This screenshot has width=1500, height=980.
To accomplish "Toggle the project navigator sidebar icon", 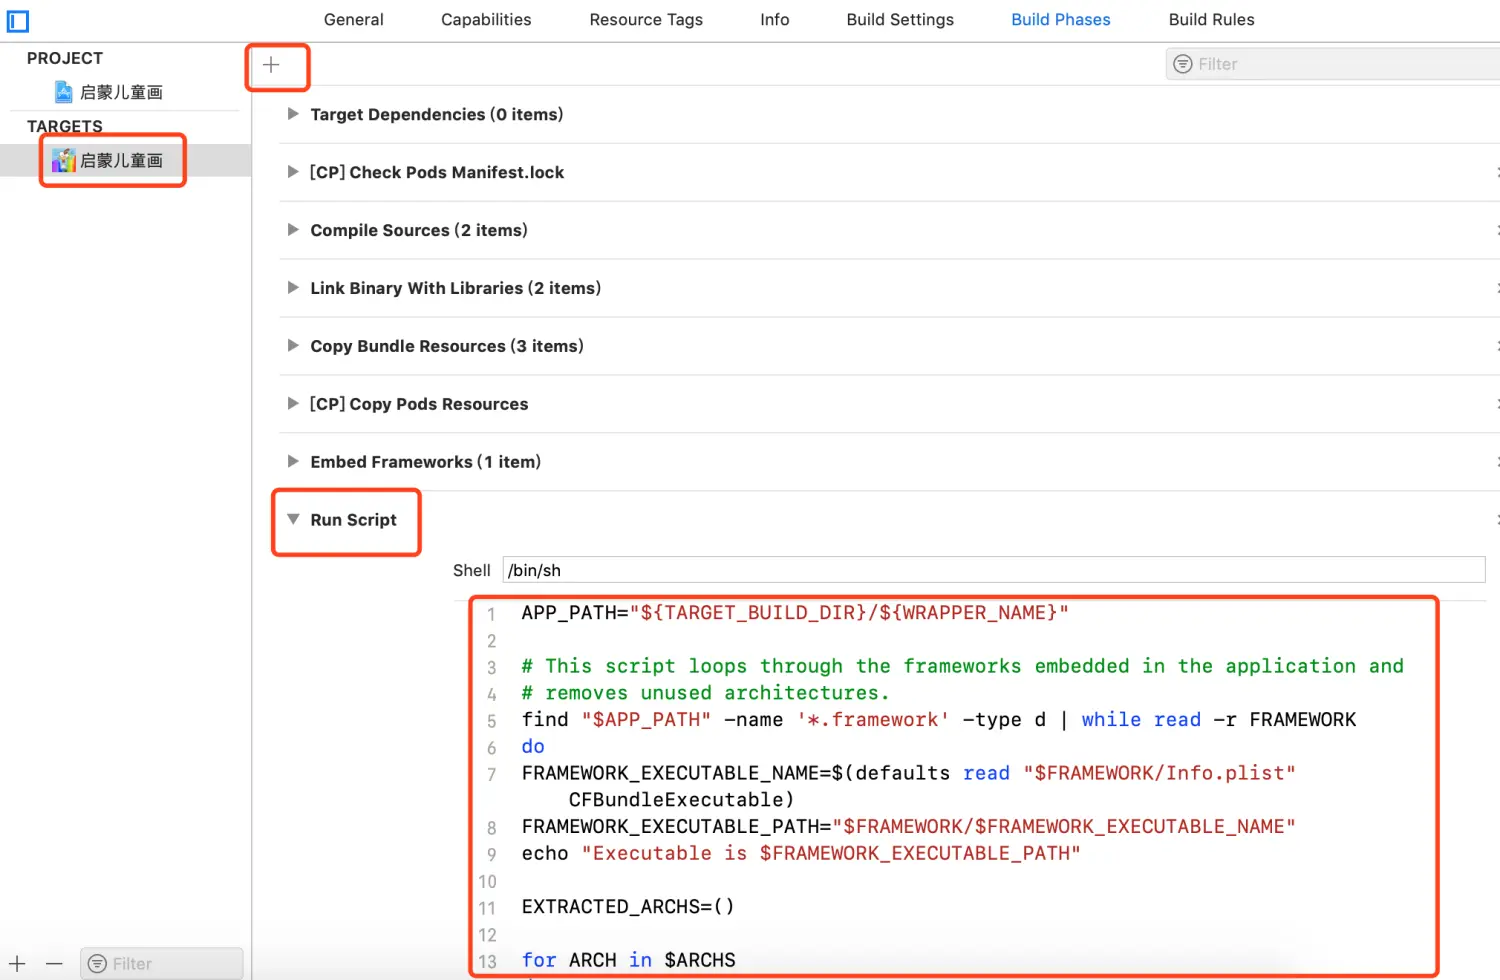I will coord(18,20).
